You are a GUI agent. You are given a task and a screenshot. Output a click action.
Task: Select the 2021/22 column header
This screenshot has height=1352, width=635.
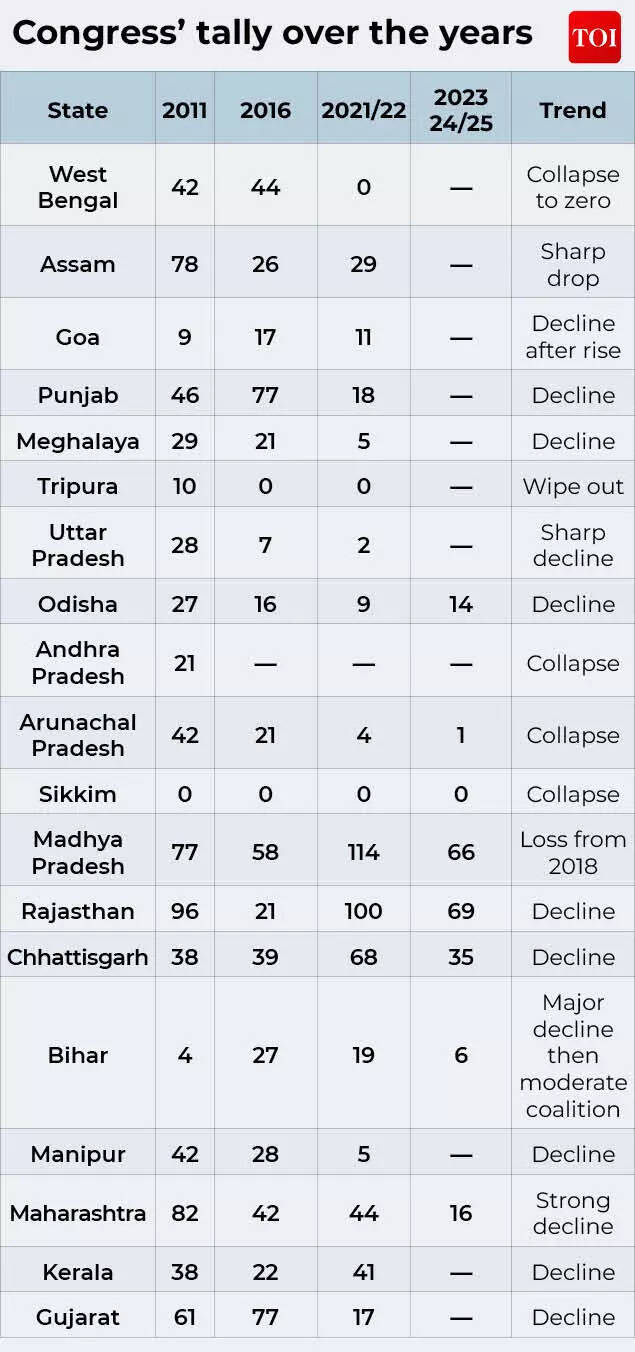click(x=364, y=110)
